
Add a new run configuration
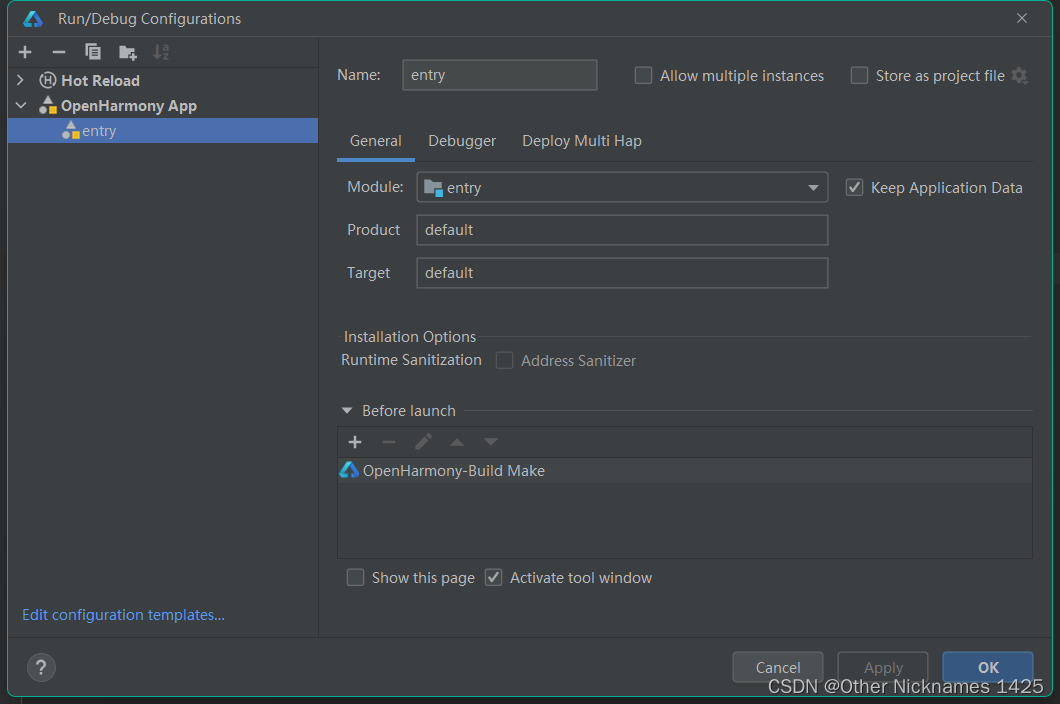coord(25,51)
